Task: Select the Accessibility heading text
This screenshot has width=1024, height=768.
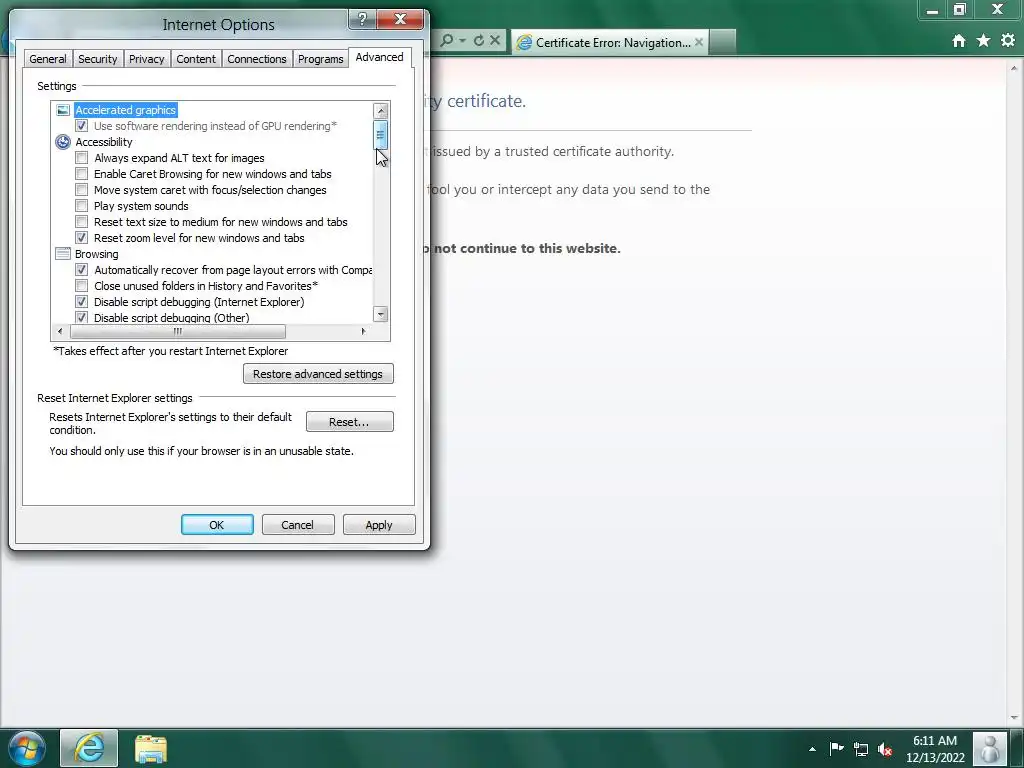Action: coord(103,142)
